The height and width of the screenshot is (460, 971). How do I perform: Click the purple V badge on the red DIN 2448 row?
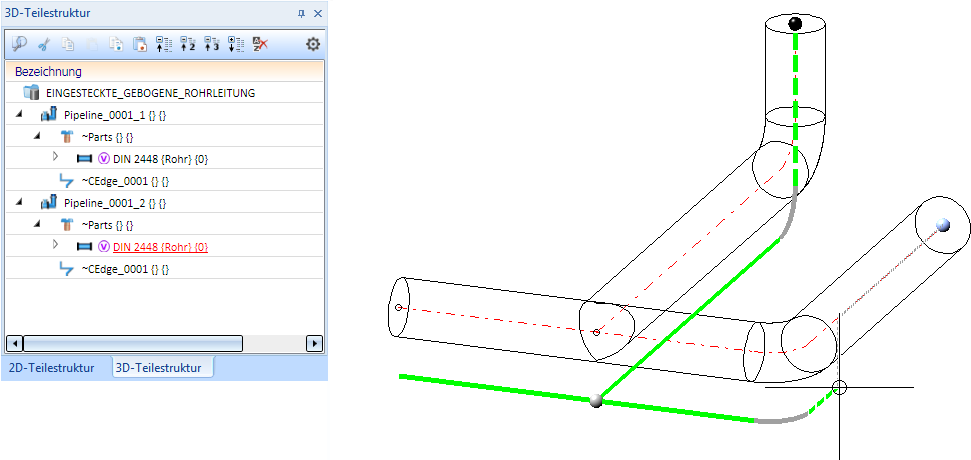pyautogui.click(x=103, y=246)
